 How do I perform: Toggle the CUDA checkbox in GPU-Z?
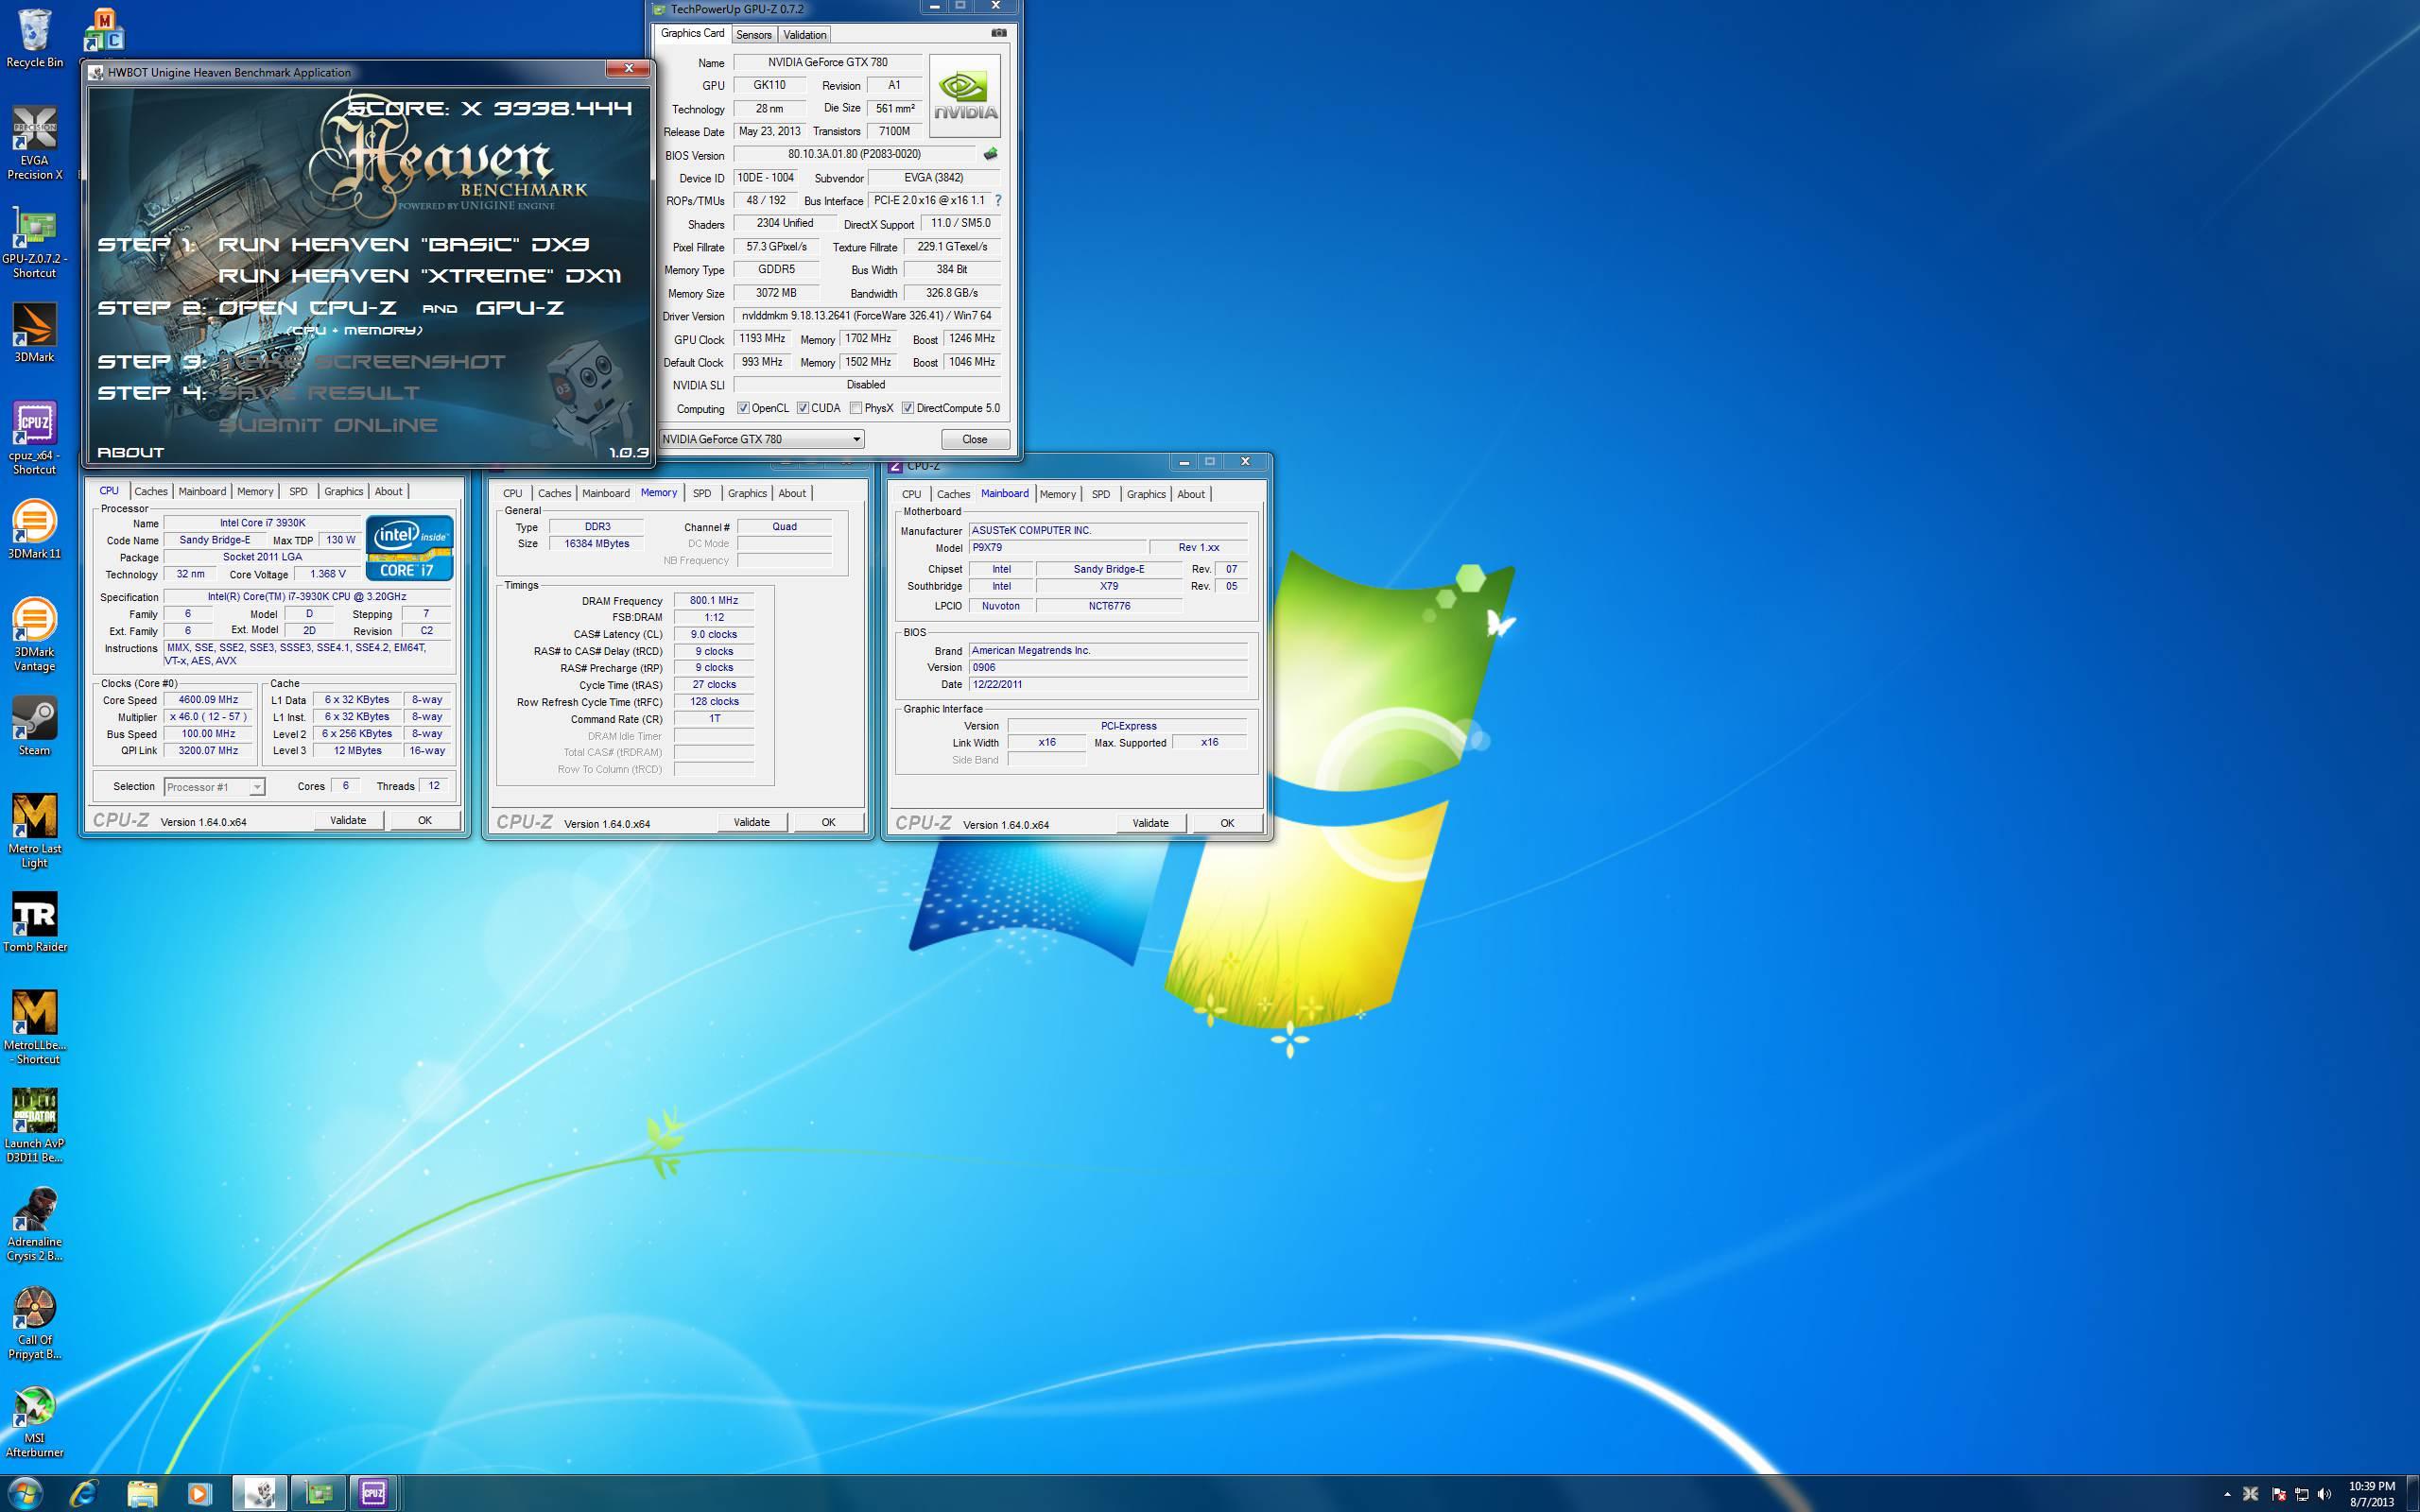(x=802, y=408)
